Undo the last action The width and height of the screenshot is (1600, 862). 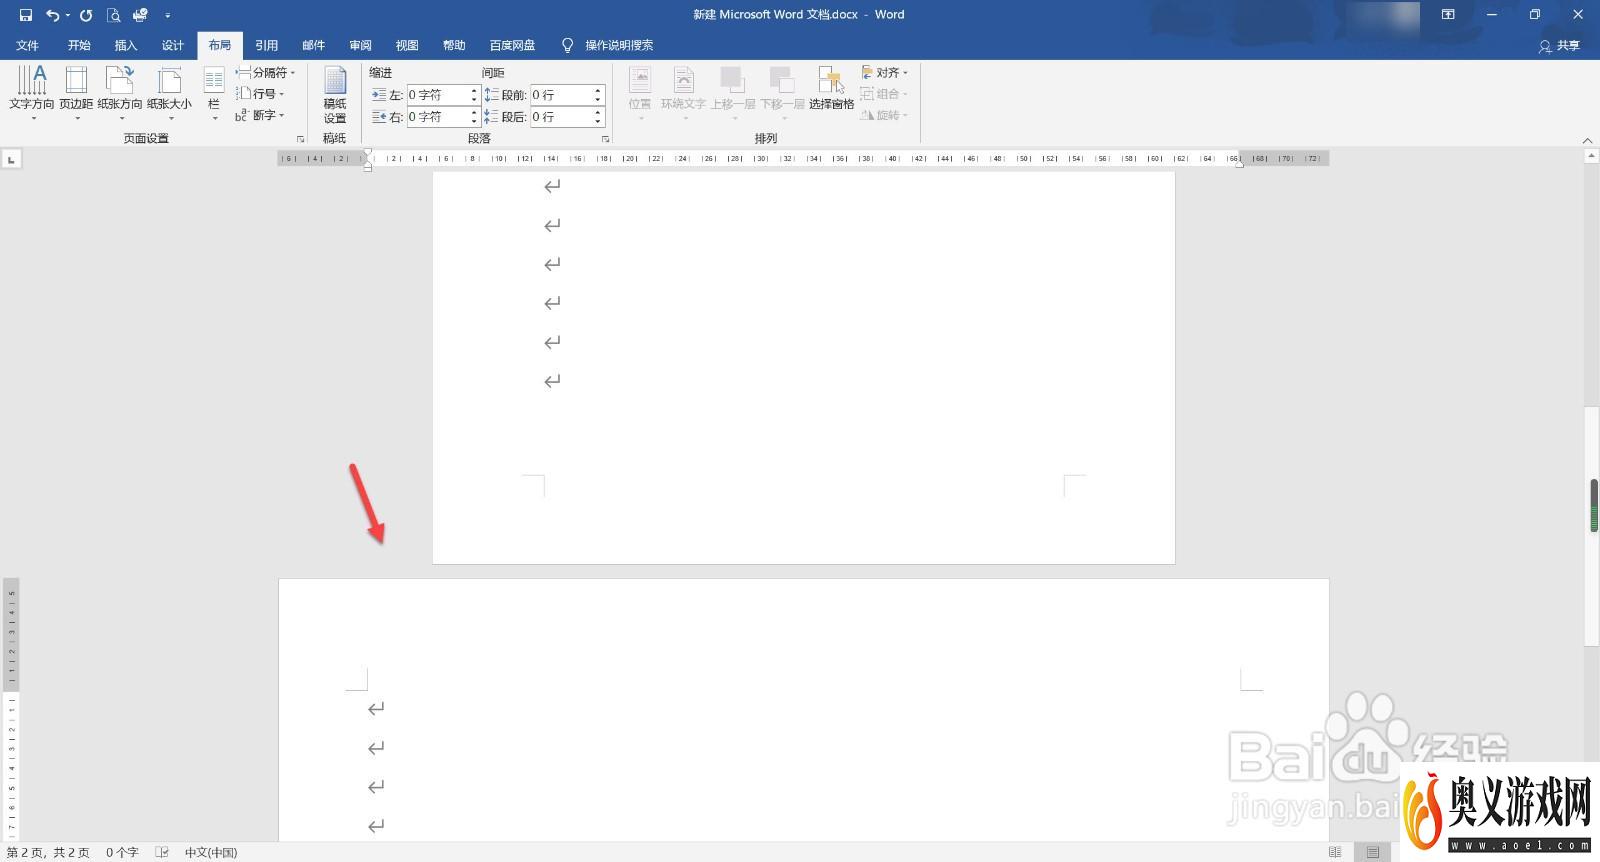pos(52,15)
